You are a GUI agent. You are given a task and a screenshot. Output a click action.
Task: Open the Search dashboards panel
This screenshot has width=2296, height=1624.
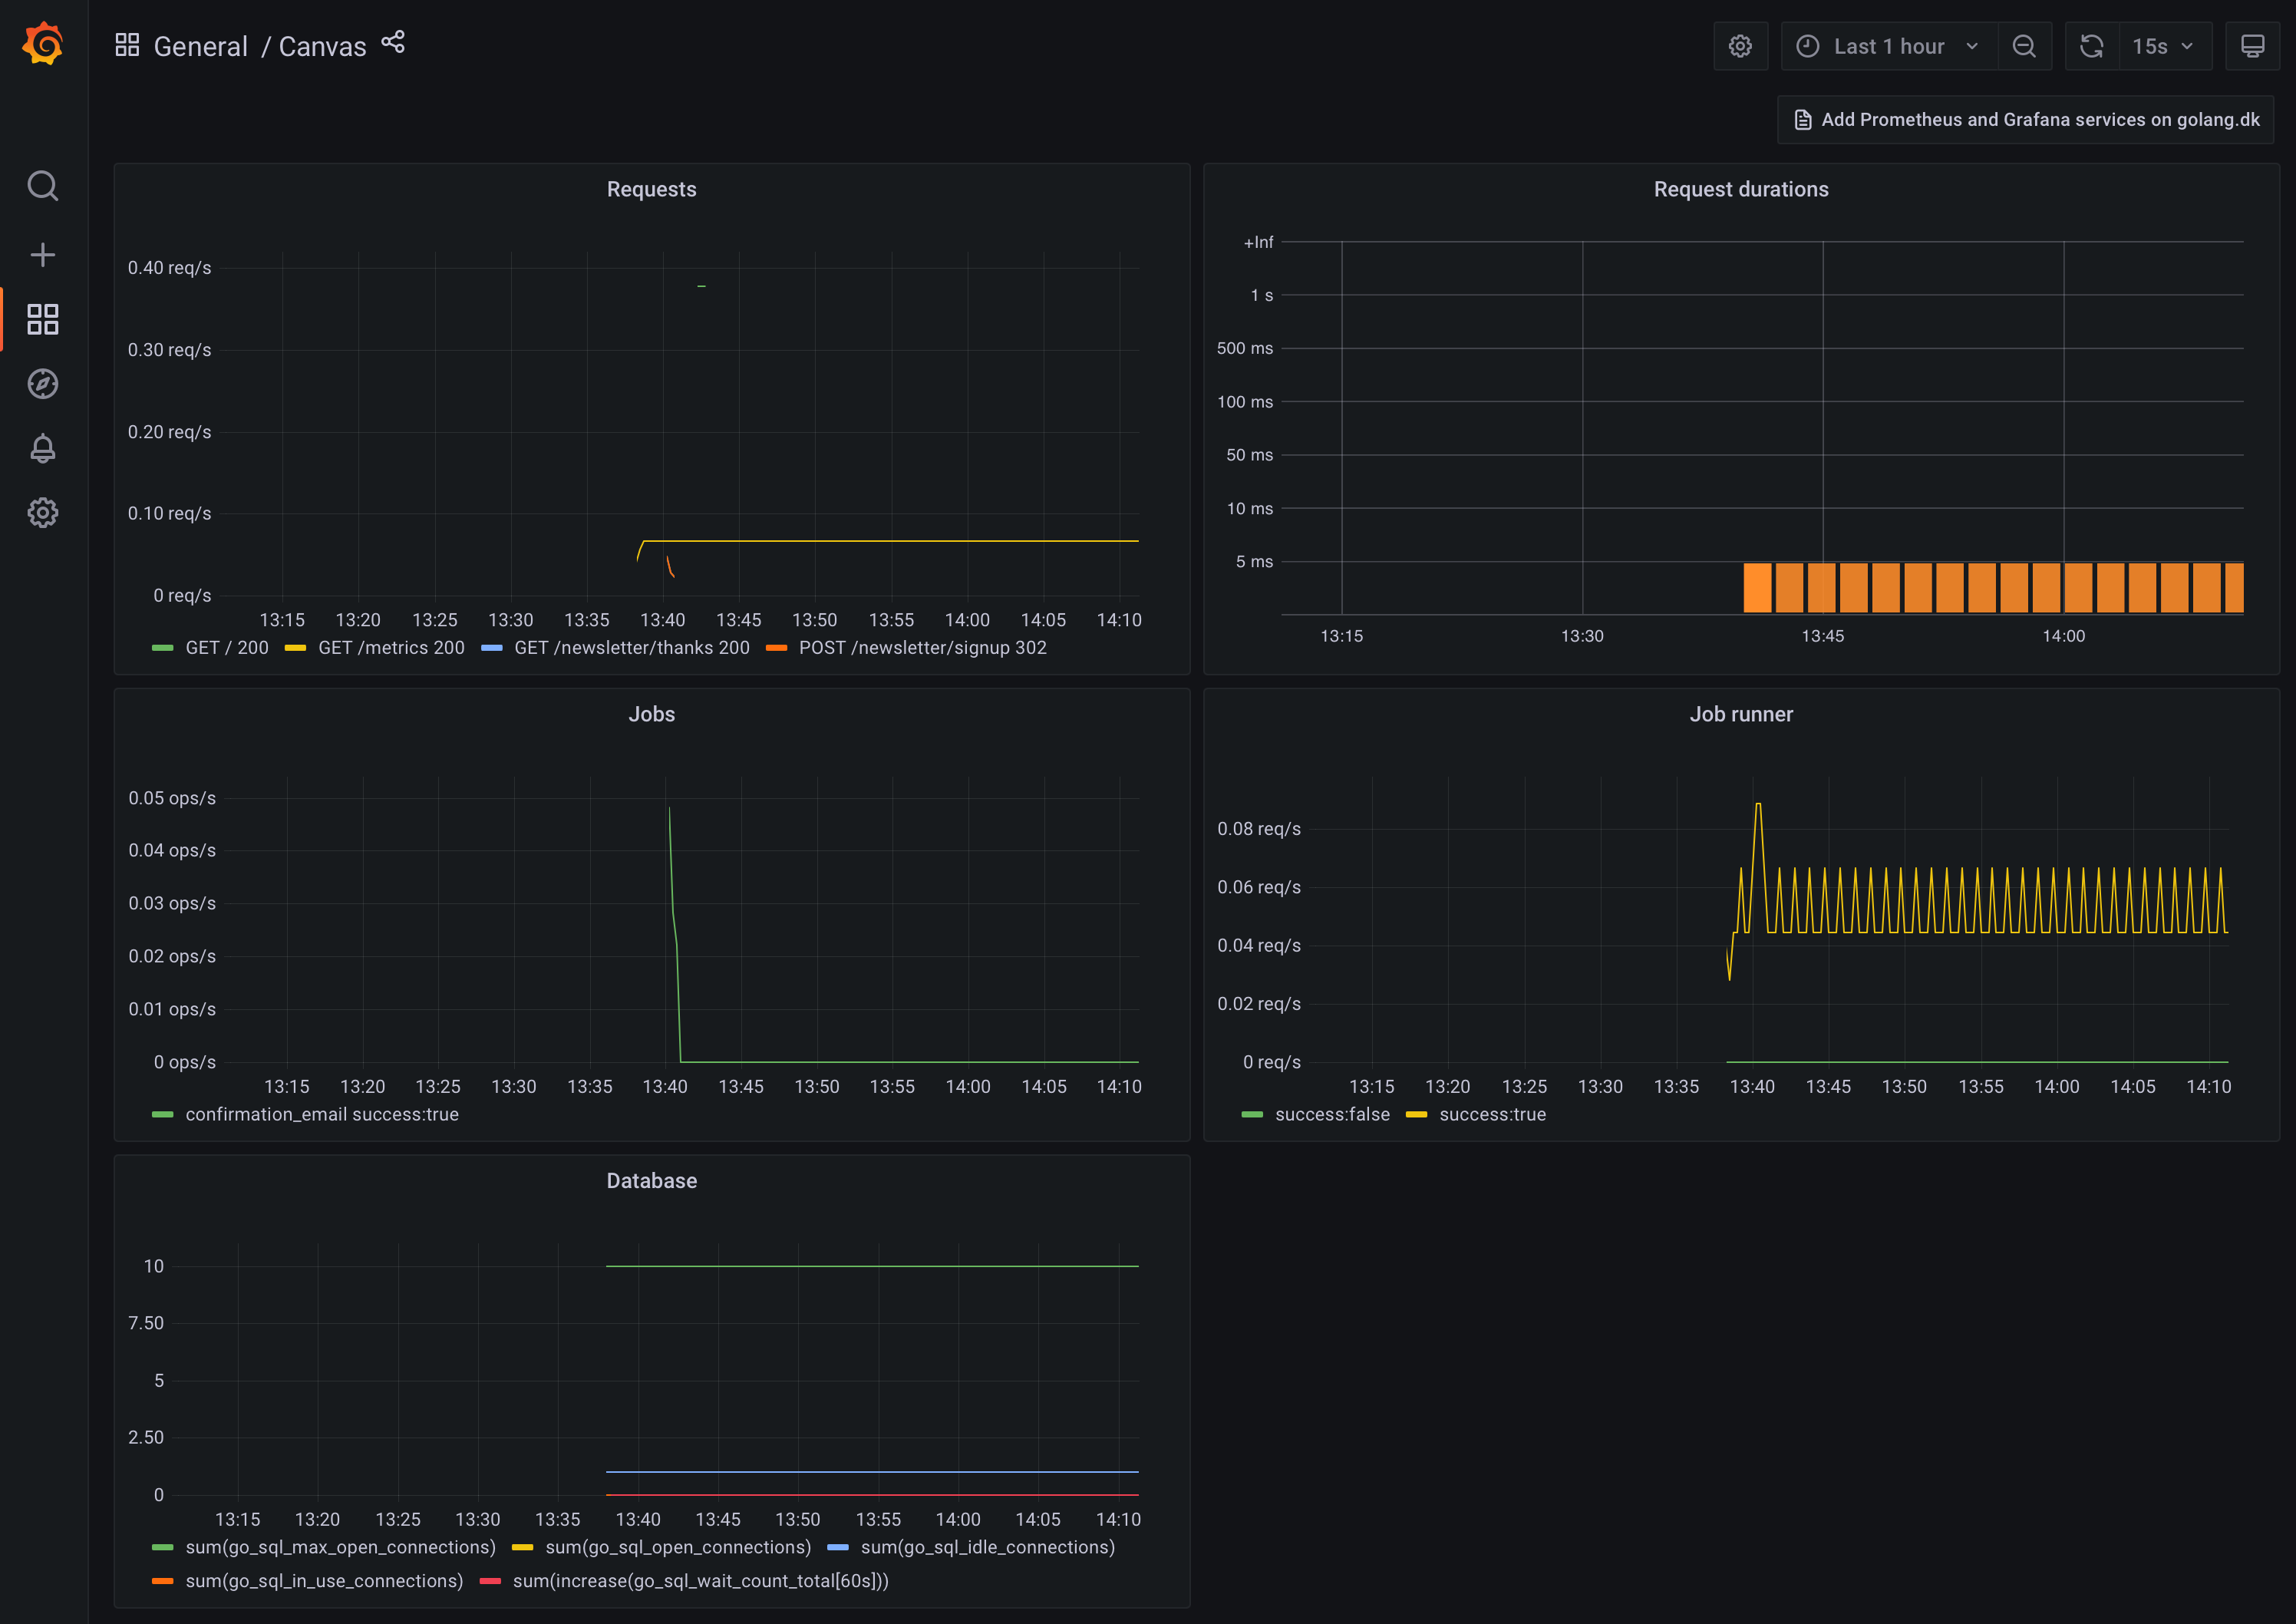pyautogui.click(x=43, y=186)
